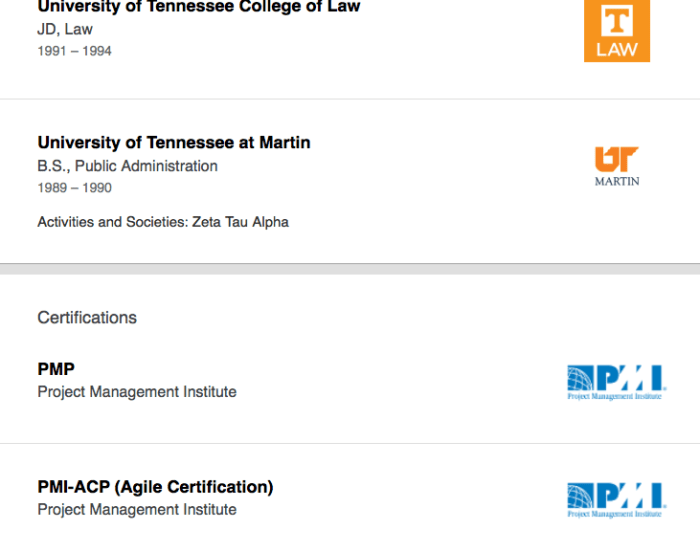
Task: Click the separator line between the two schools
Action: [350, 99]
